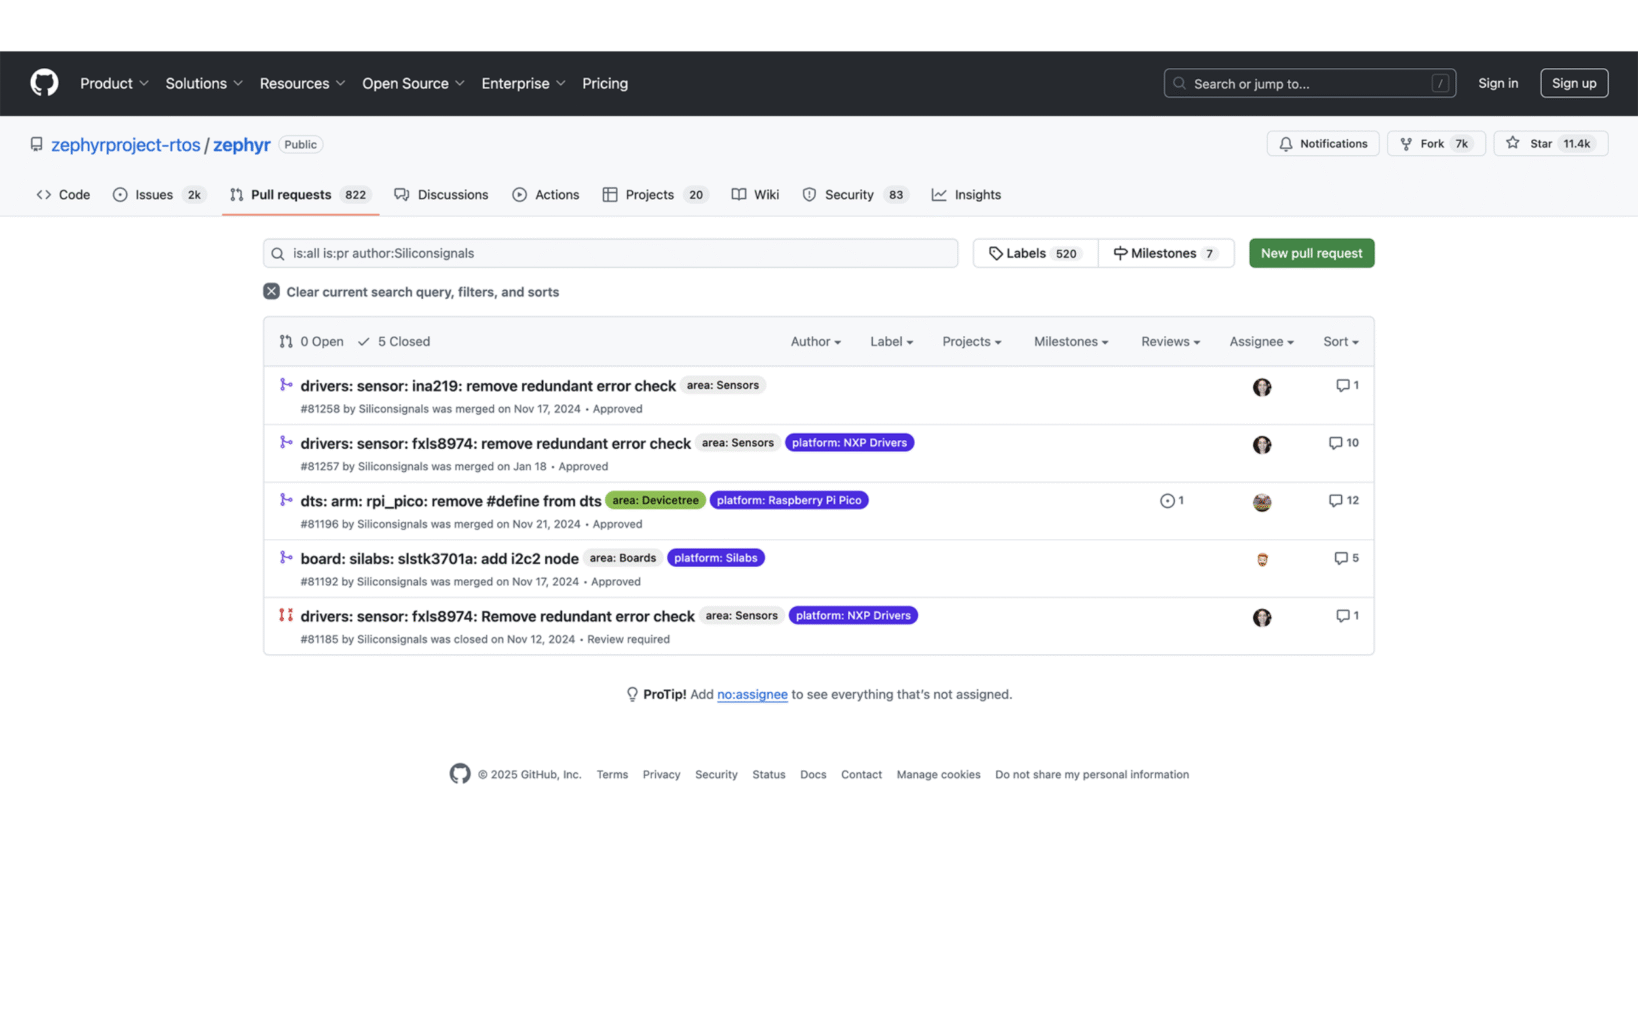This screenshot has width=1638, height=1024.
Task: Open the GitHub home logo in header
Action: tap(44, 83)
